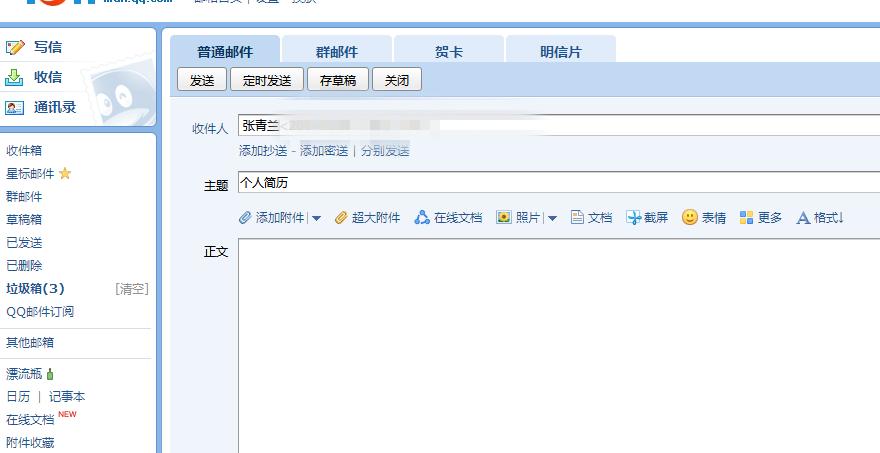The image size is (880, 453).
Task: Click the 主题 subject field containing 个人简历
Action: click(559, 182)
